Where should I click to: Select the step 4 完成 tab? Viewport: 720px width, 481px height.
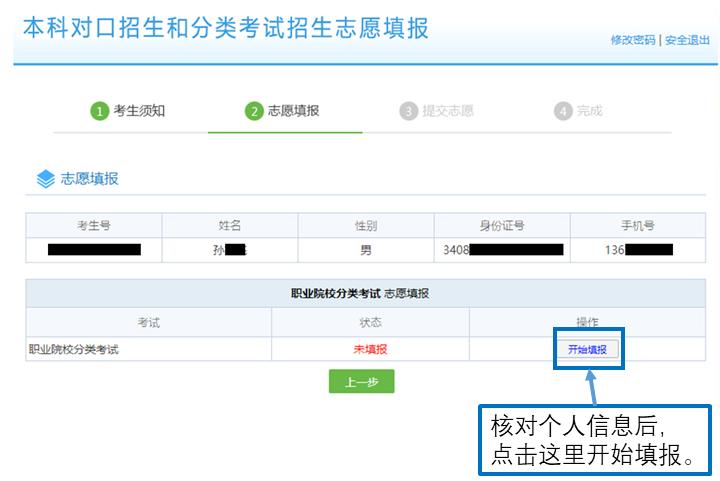(578, 111)
